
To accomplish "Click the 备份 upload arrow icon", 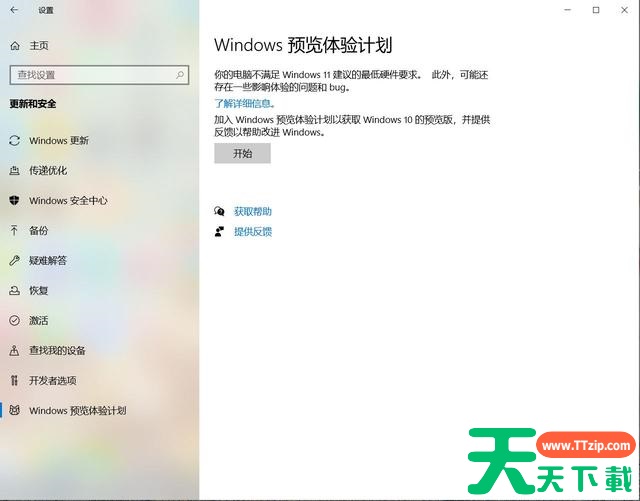I will coord(14,230).
